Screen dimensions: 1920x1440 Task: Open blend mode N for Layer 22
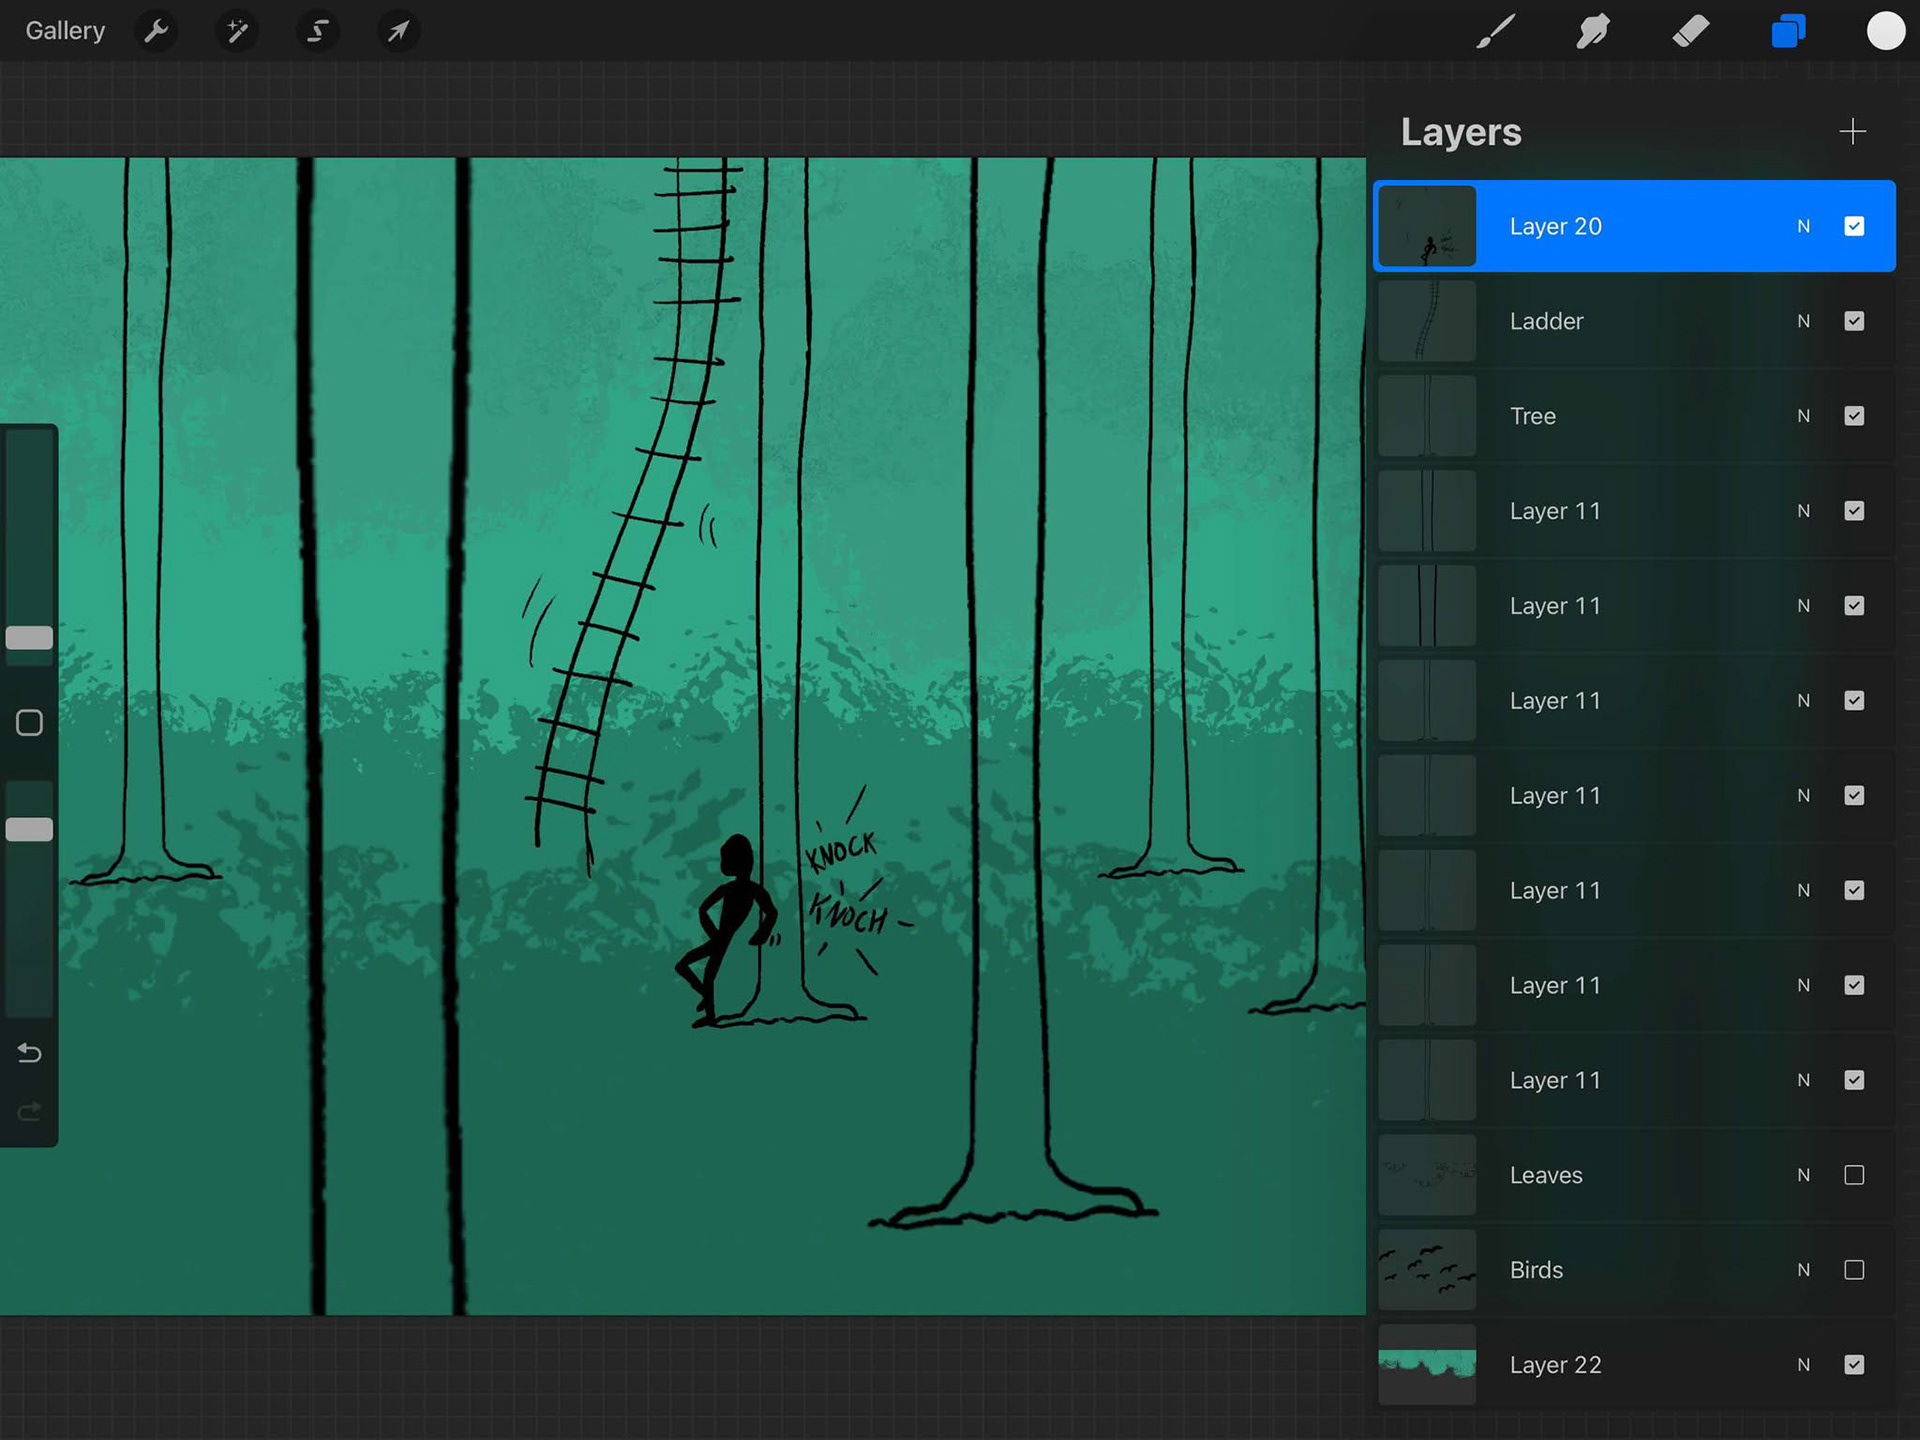click(x=1803, y=1365)
